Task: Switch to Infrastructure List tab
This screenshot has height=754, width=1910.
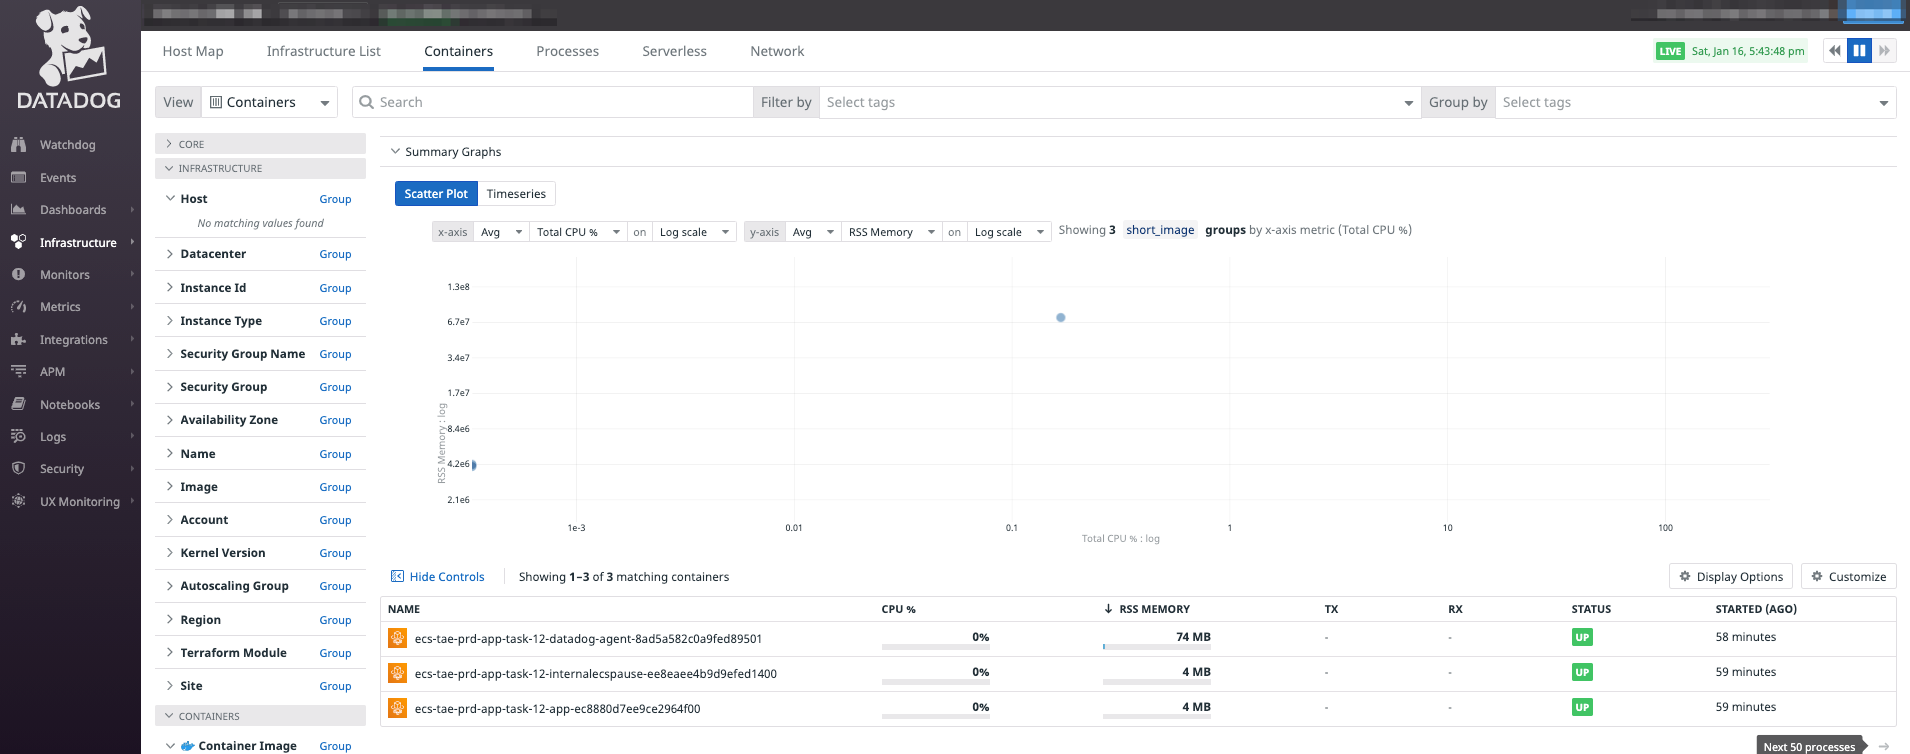Action: click(x=323, y=51)
